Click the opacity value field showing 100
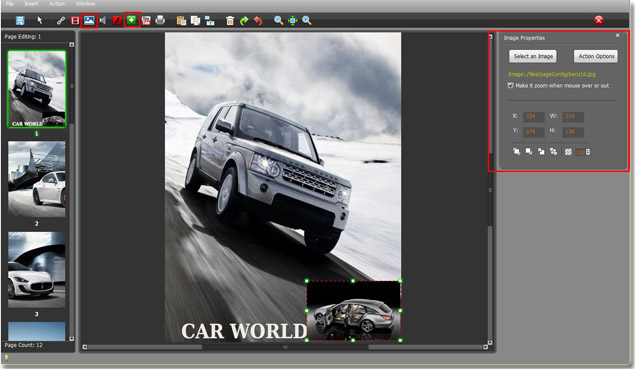 pos(580,152)
